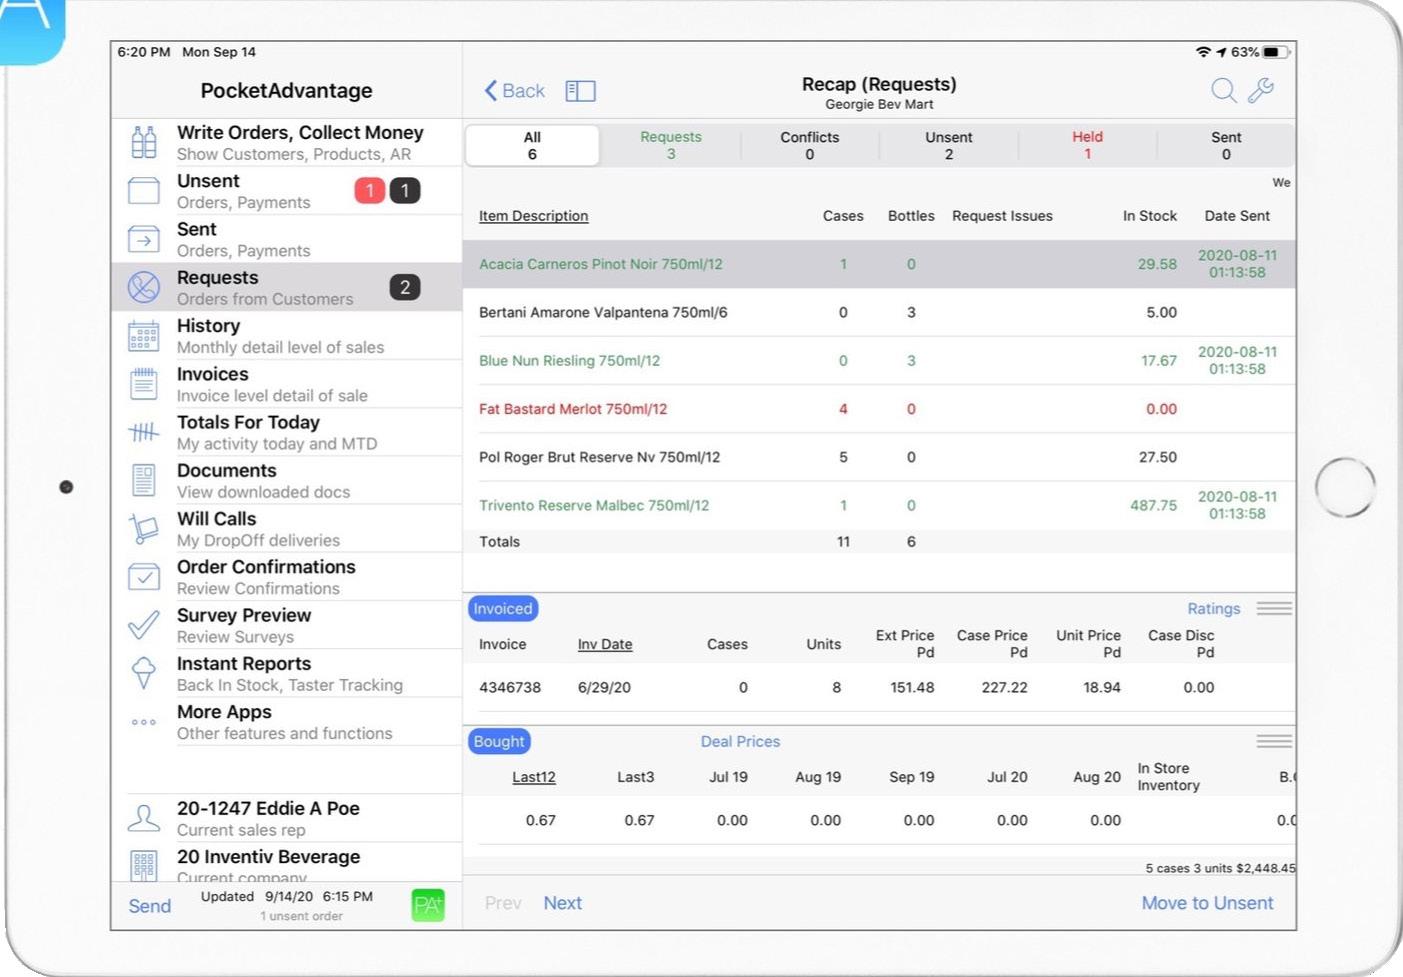Image resolution: width=1403 pixels, height=977 pixels.
Task: Tap the Send button
Action: click(x=150, y=906)
